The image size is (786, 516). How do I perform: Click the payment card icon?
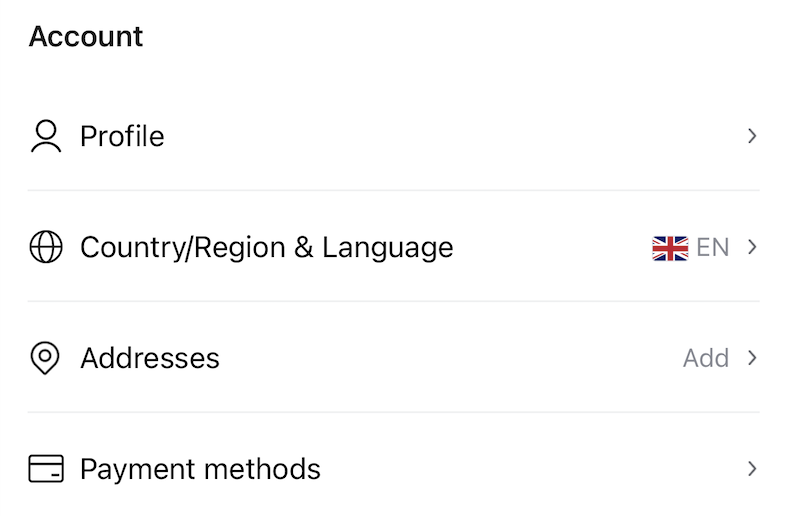click(x=46, y=469)
